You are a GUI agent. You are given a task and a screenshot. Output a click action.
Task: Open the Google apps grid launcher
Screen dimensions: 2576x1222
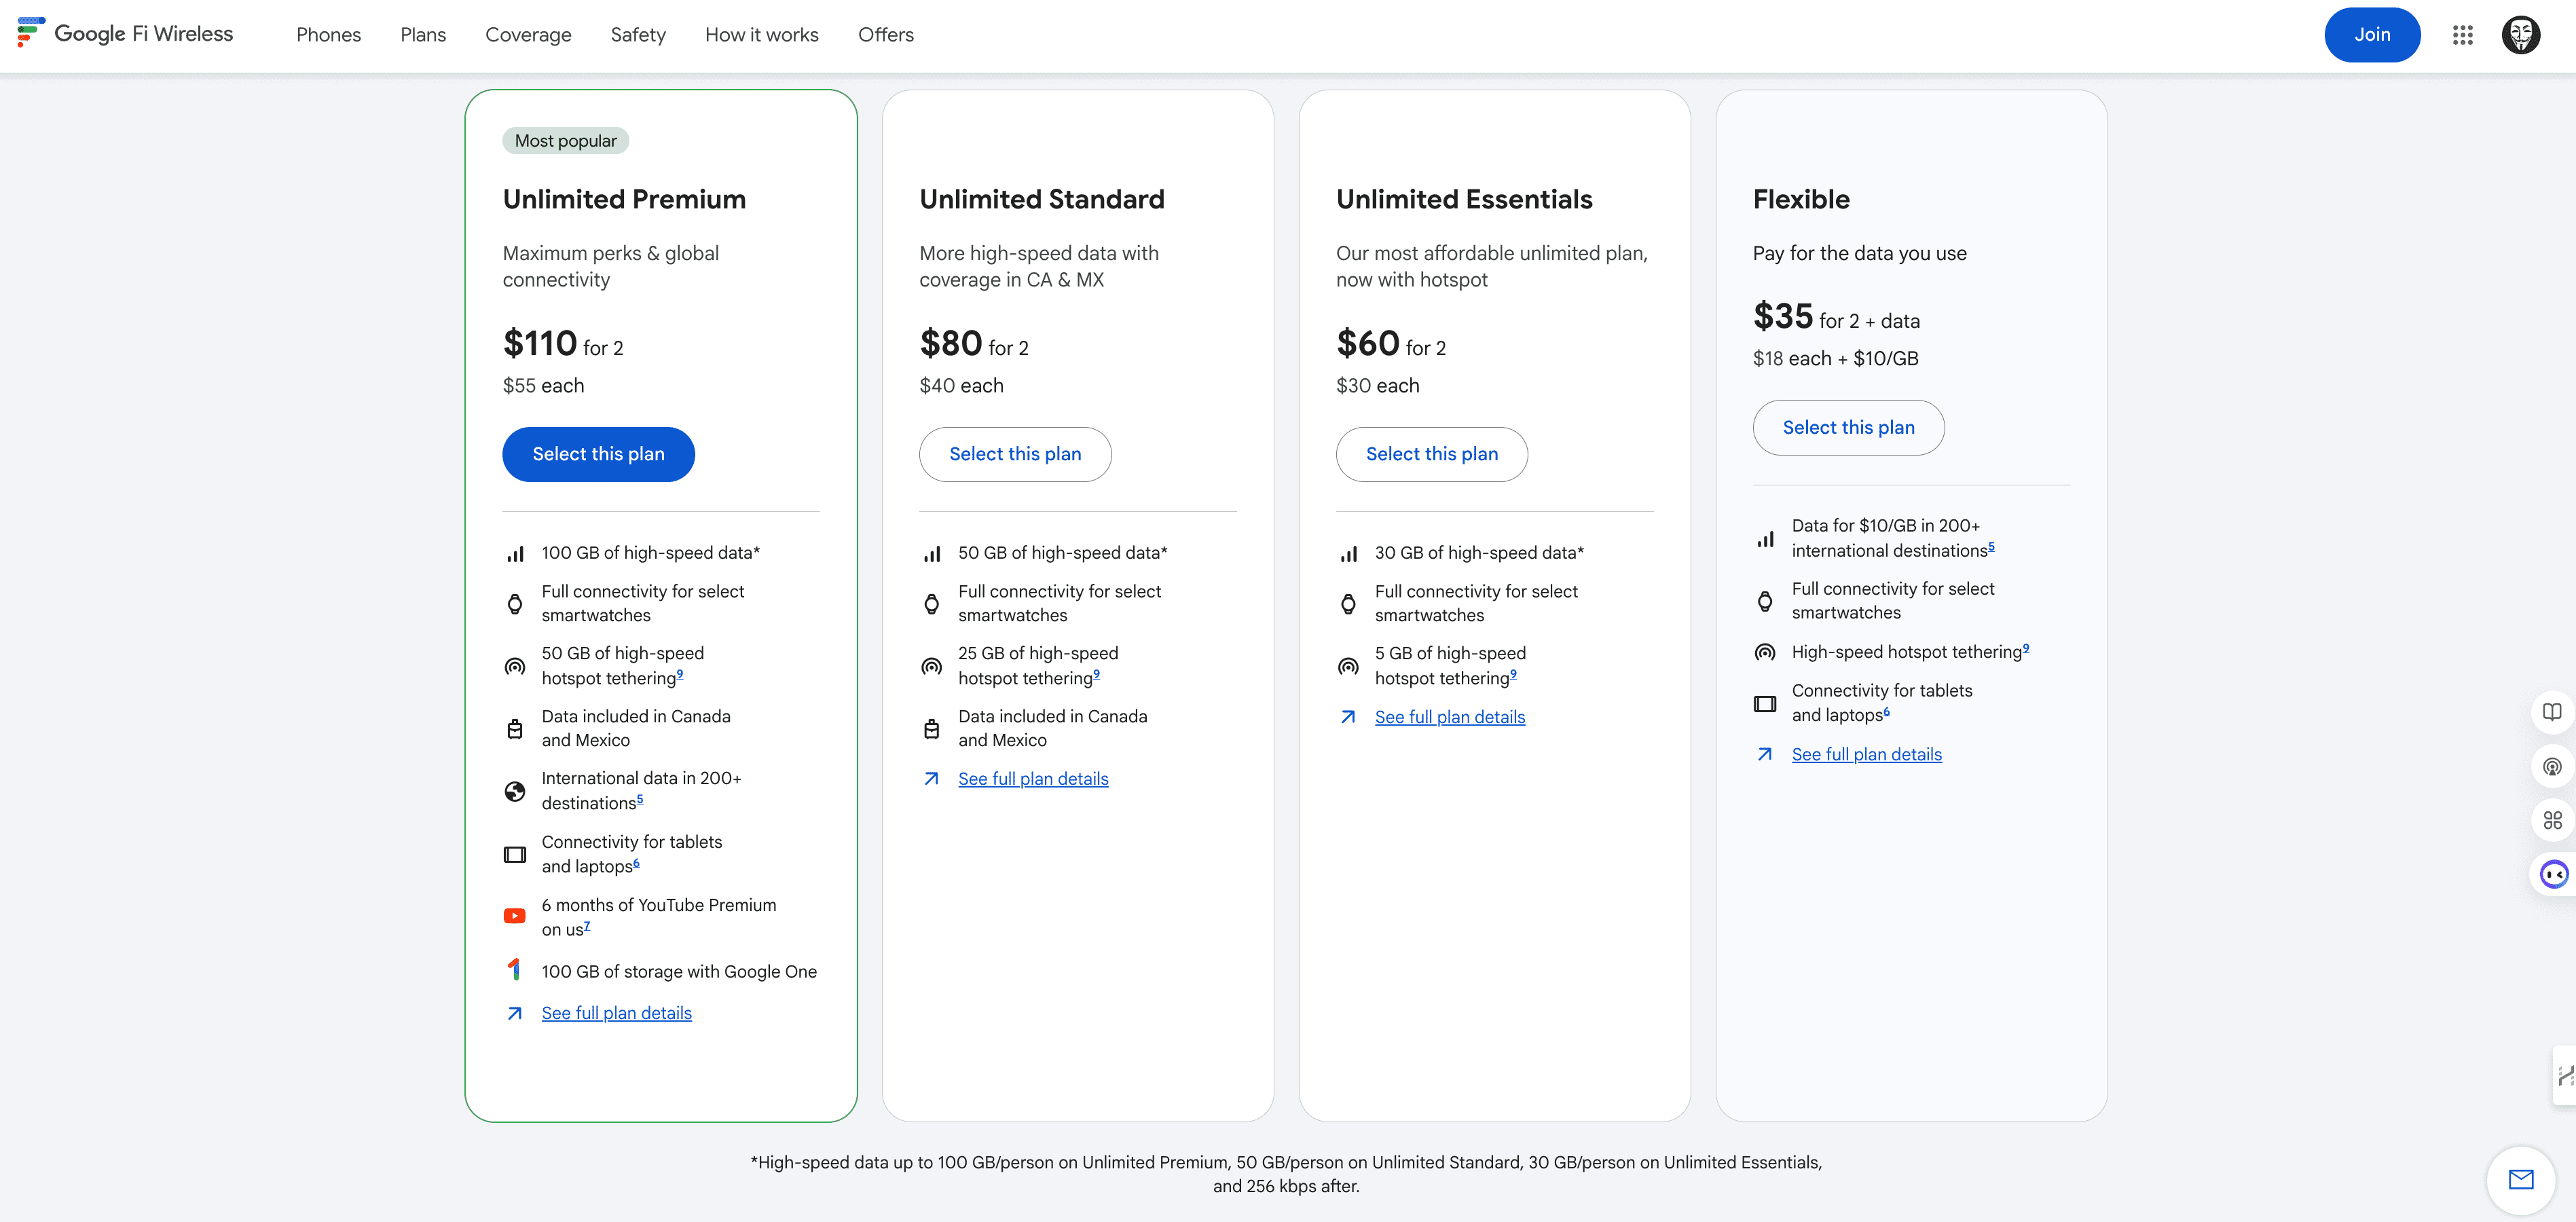[2463, 34]
